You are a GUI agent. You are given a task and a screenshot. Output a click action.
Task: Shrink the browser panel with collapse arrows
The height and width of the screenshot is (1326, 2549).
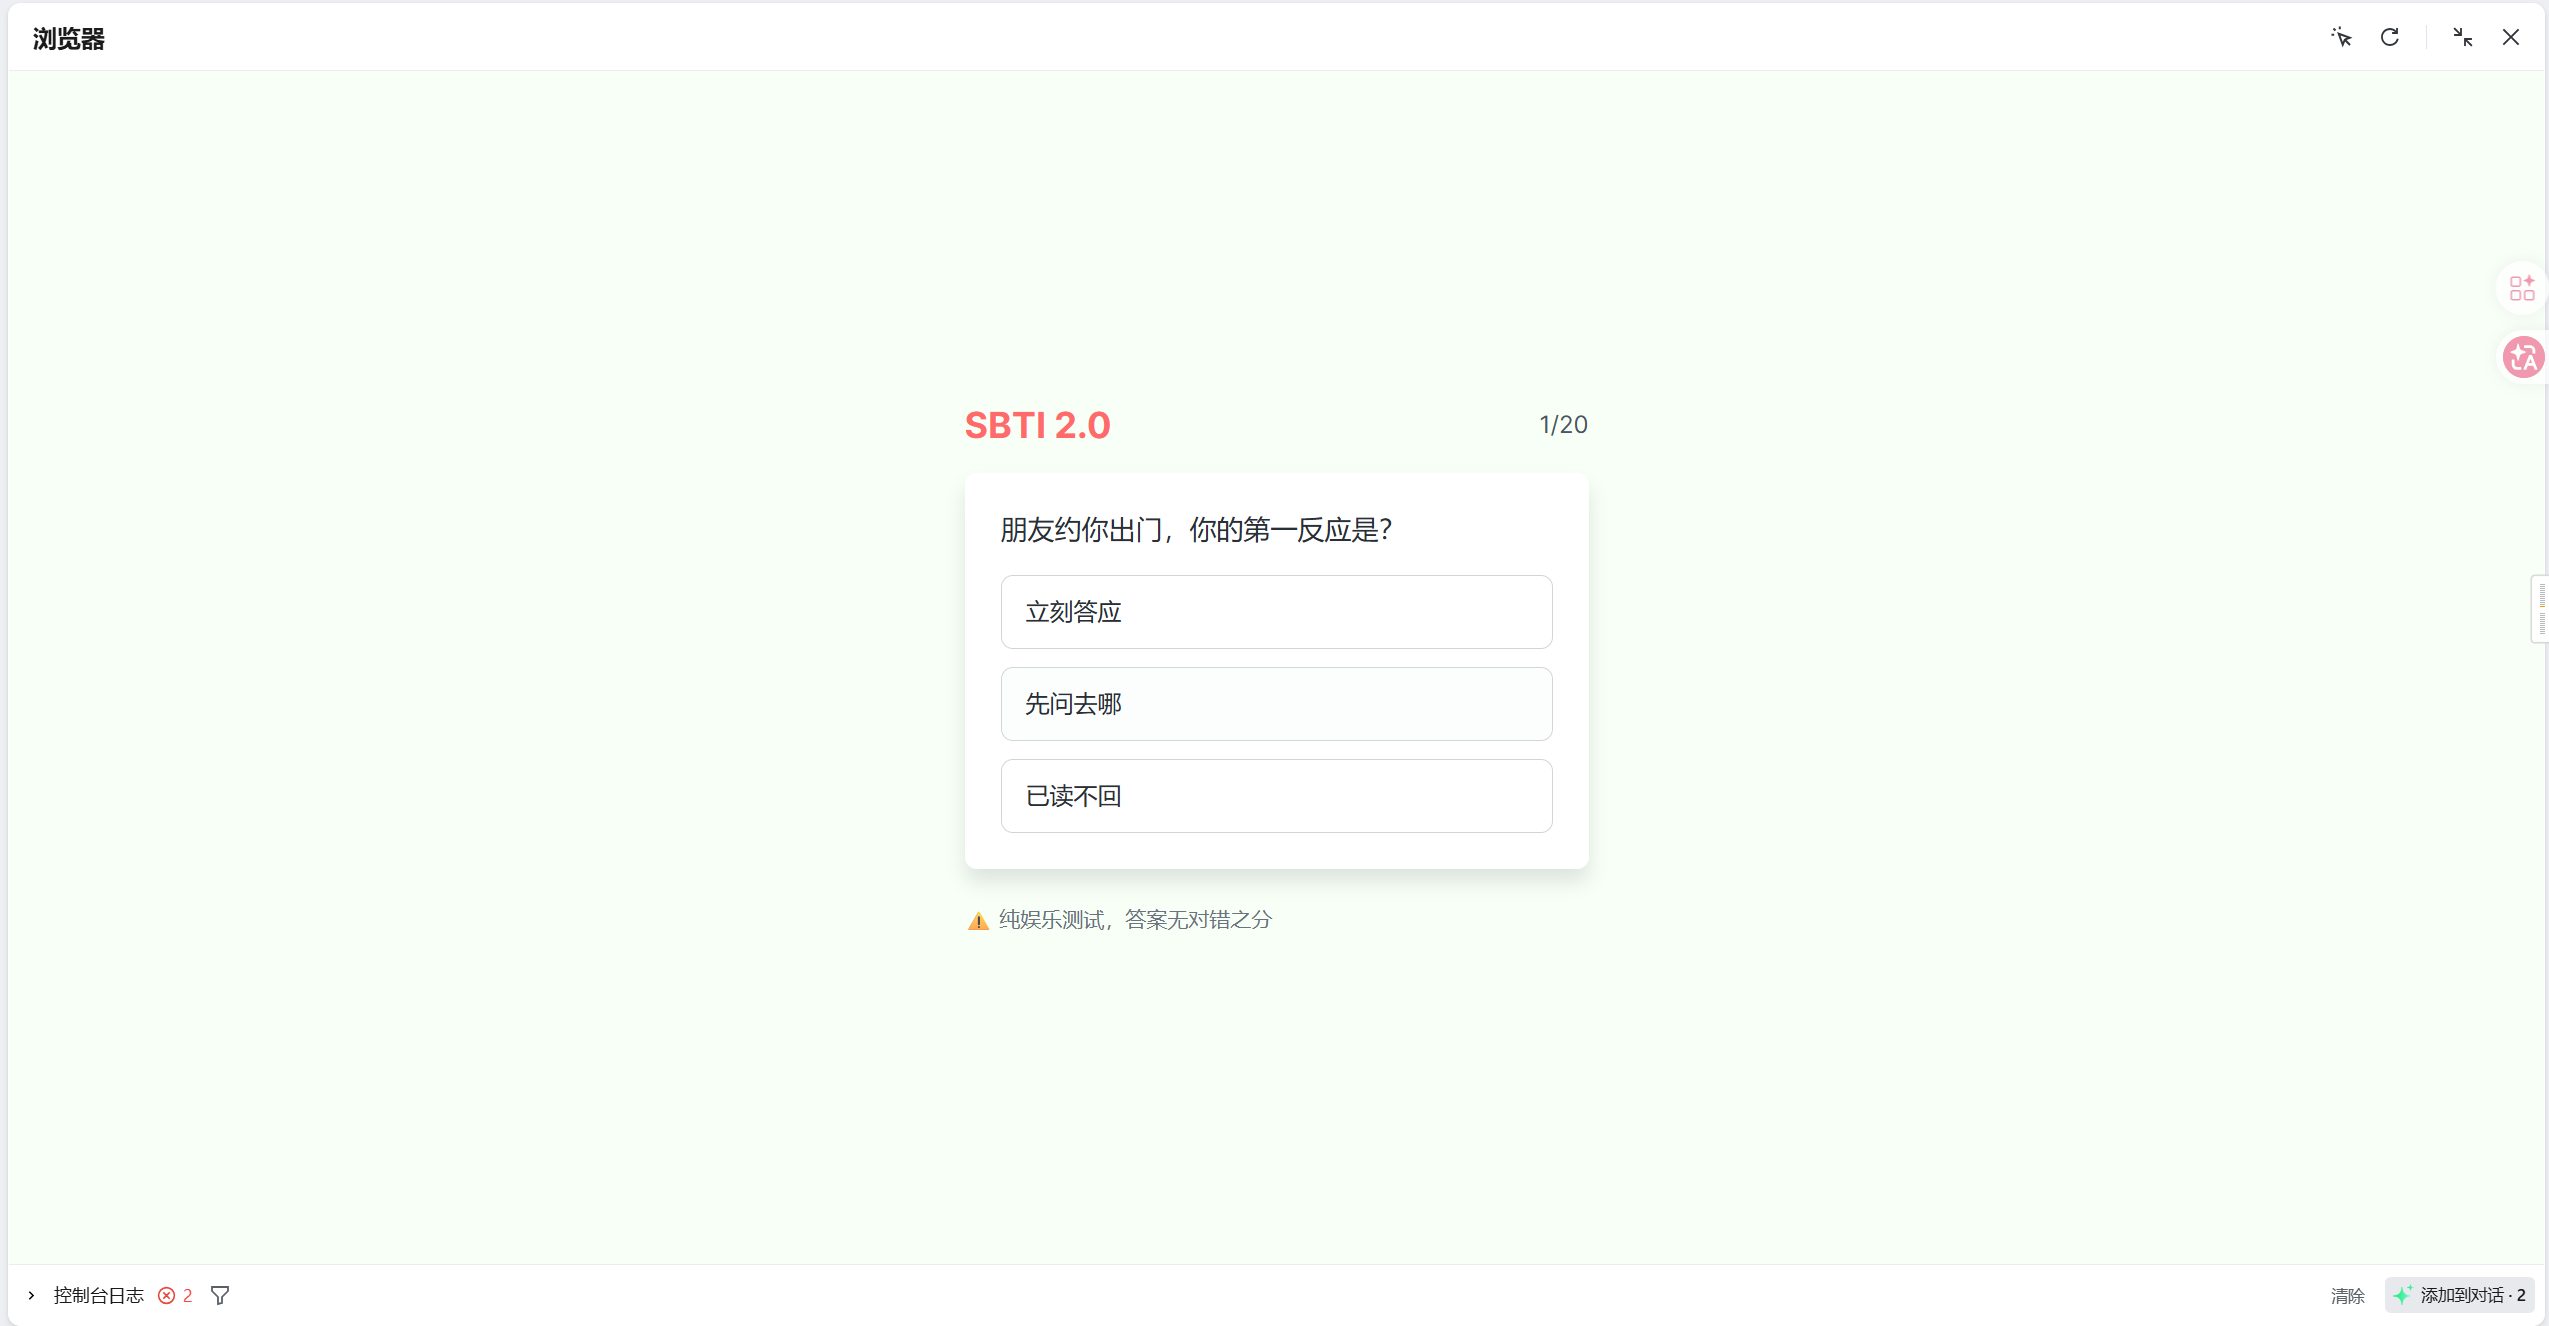tap(2462, 38)
